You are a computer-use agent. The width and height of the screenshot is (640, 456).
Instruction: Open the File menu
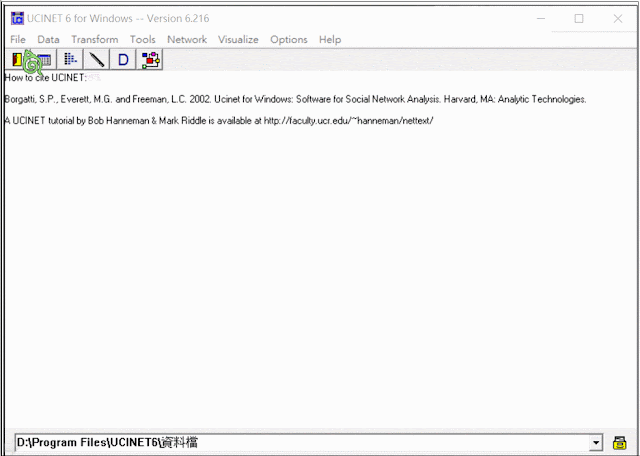(x=18, y=40)
